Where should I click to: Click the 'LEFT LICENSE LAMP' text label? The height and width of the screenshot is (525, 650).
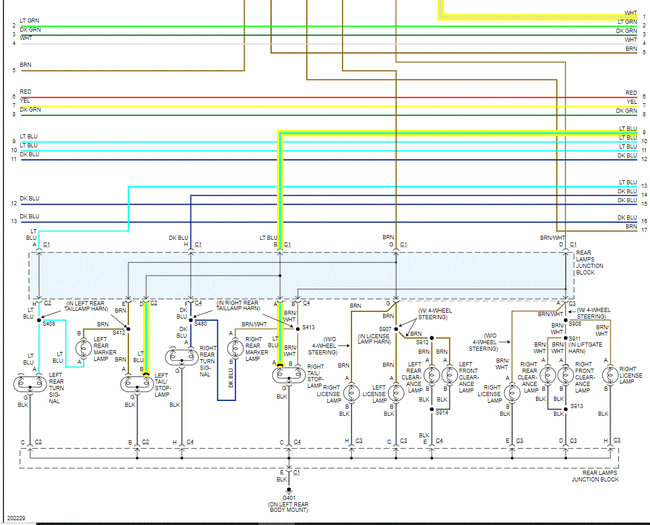click(375, 394)
